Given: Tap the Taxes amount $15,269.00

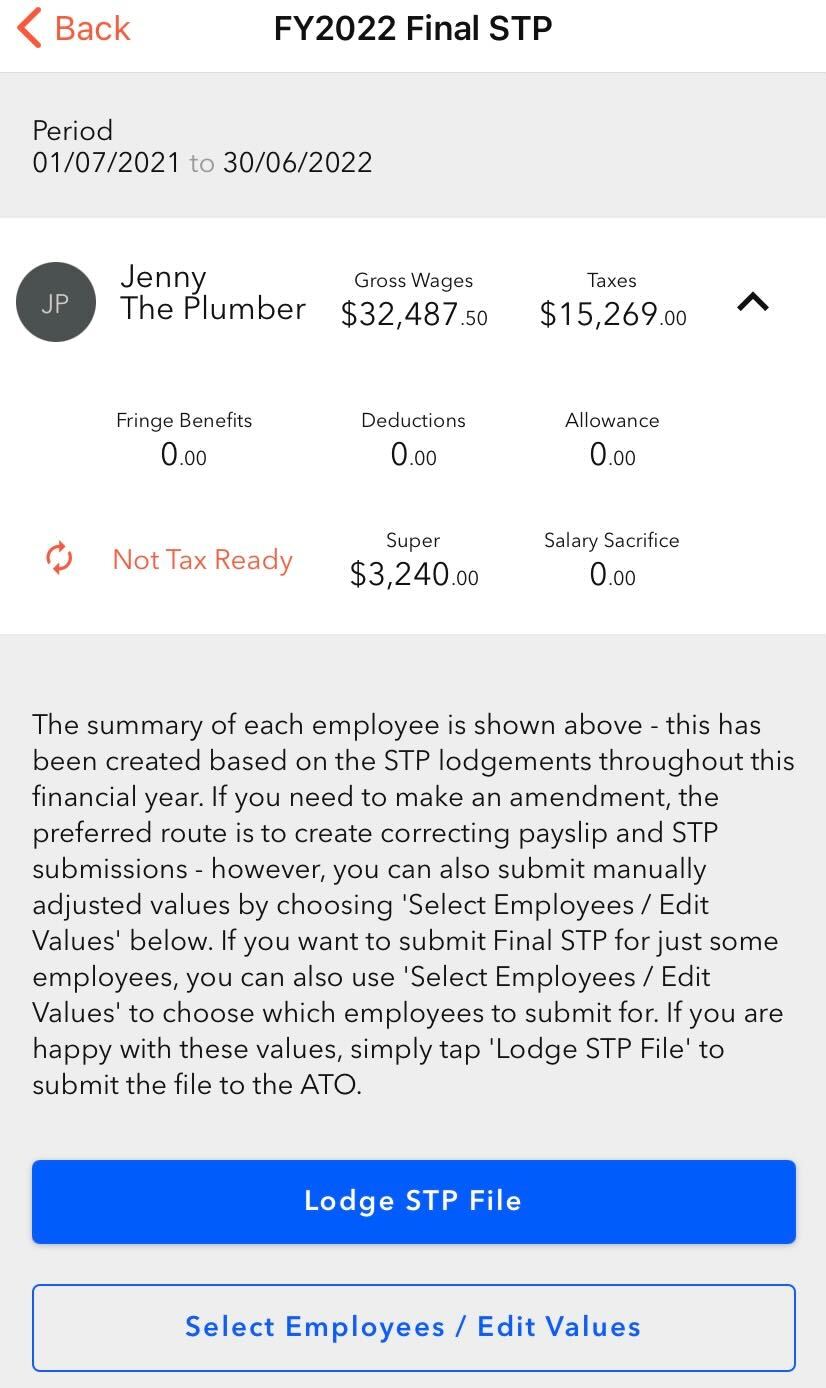Looking at the screenshot, I should pyautogui.click(x=612, y=314).
